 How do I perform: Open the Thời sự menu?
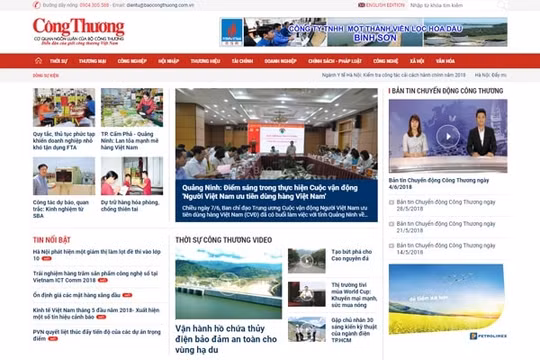click(x=59, y=61)
